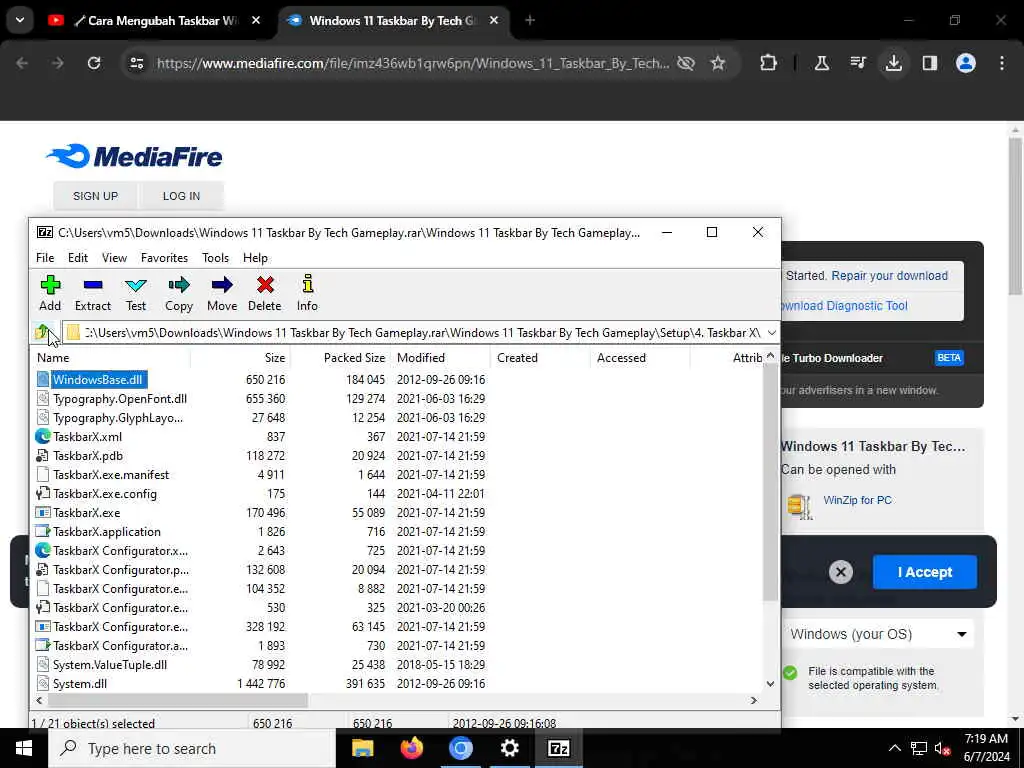Click the I Accept button
Viewport: 1024px width, 768px height.
(925, 572)
